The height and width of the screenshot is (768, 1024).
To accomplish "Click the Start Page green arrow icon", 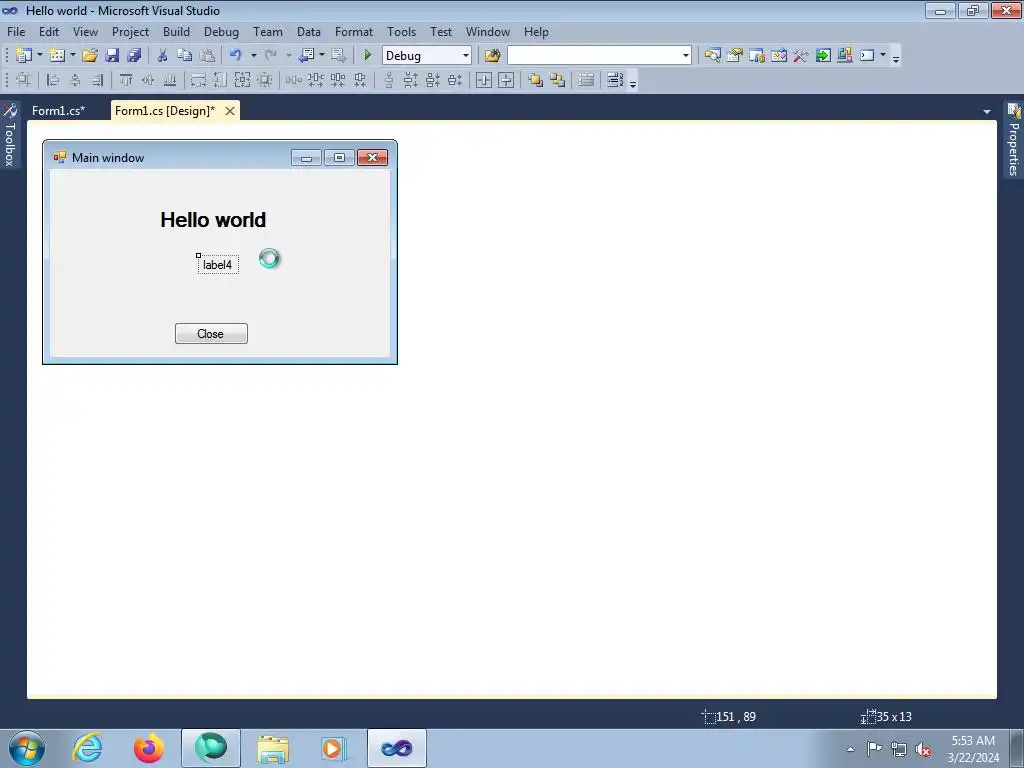I will (823, 56).
